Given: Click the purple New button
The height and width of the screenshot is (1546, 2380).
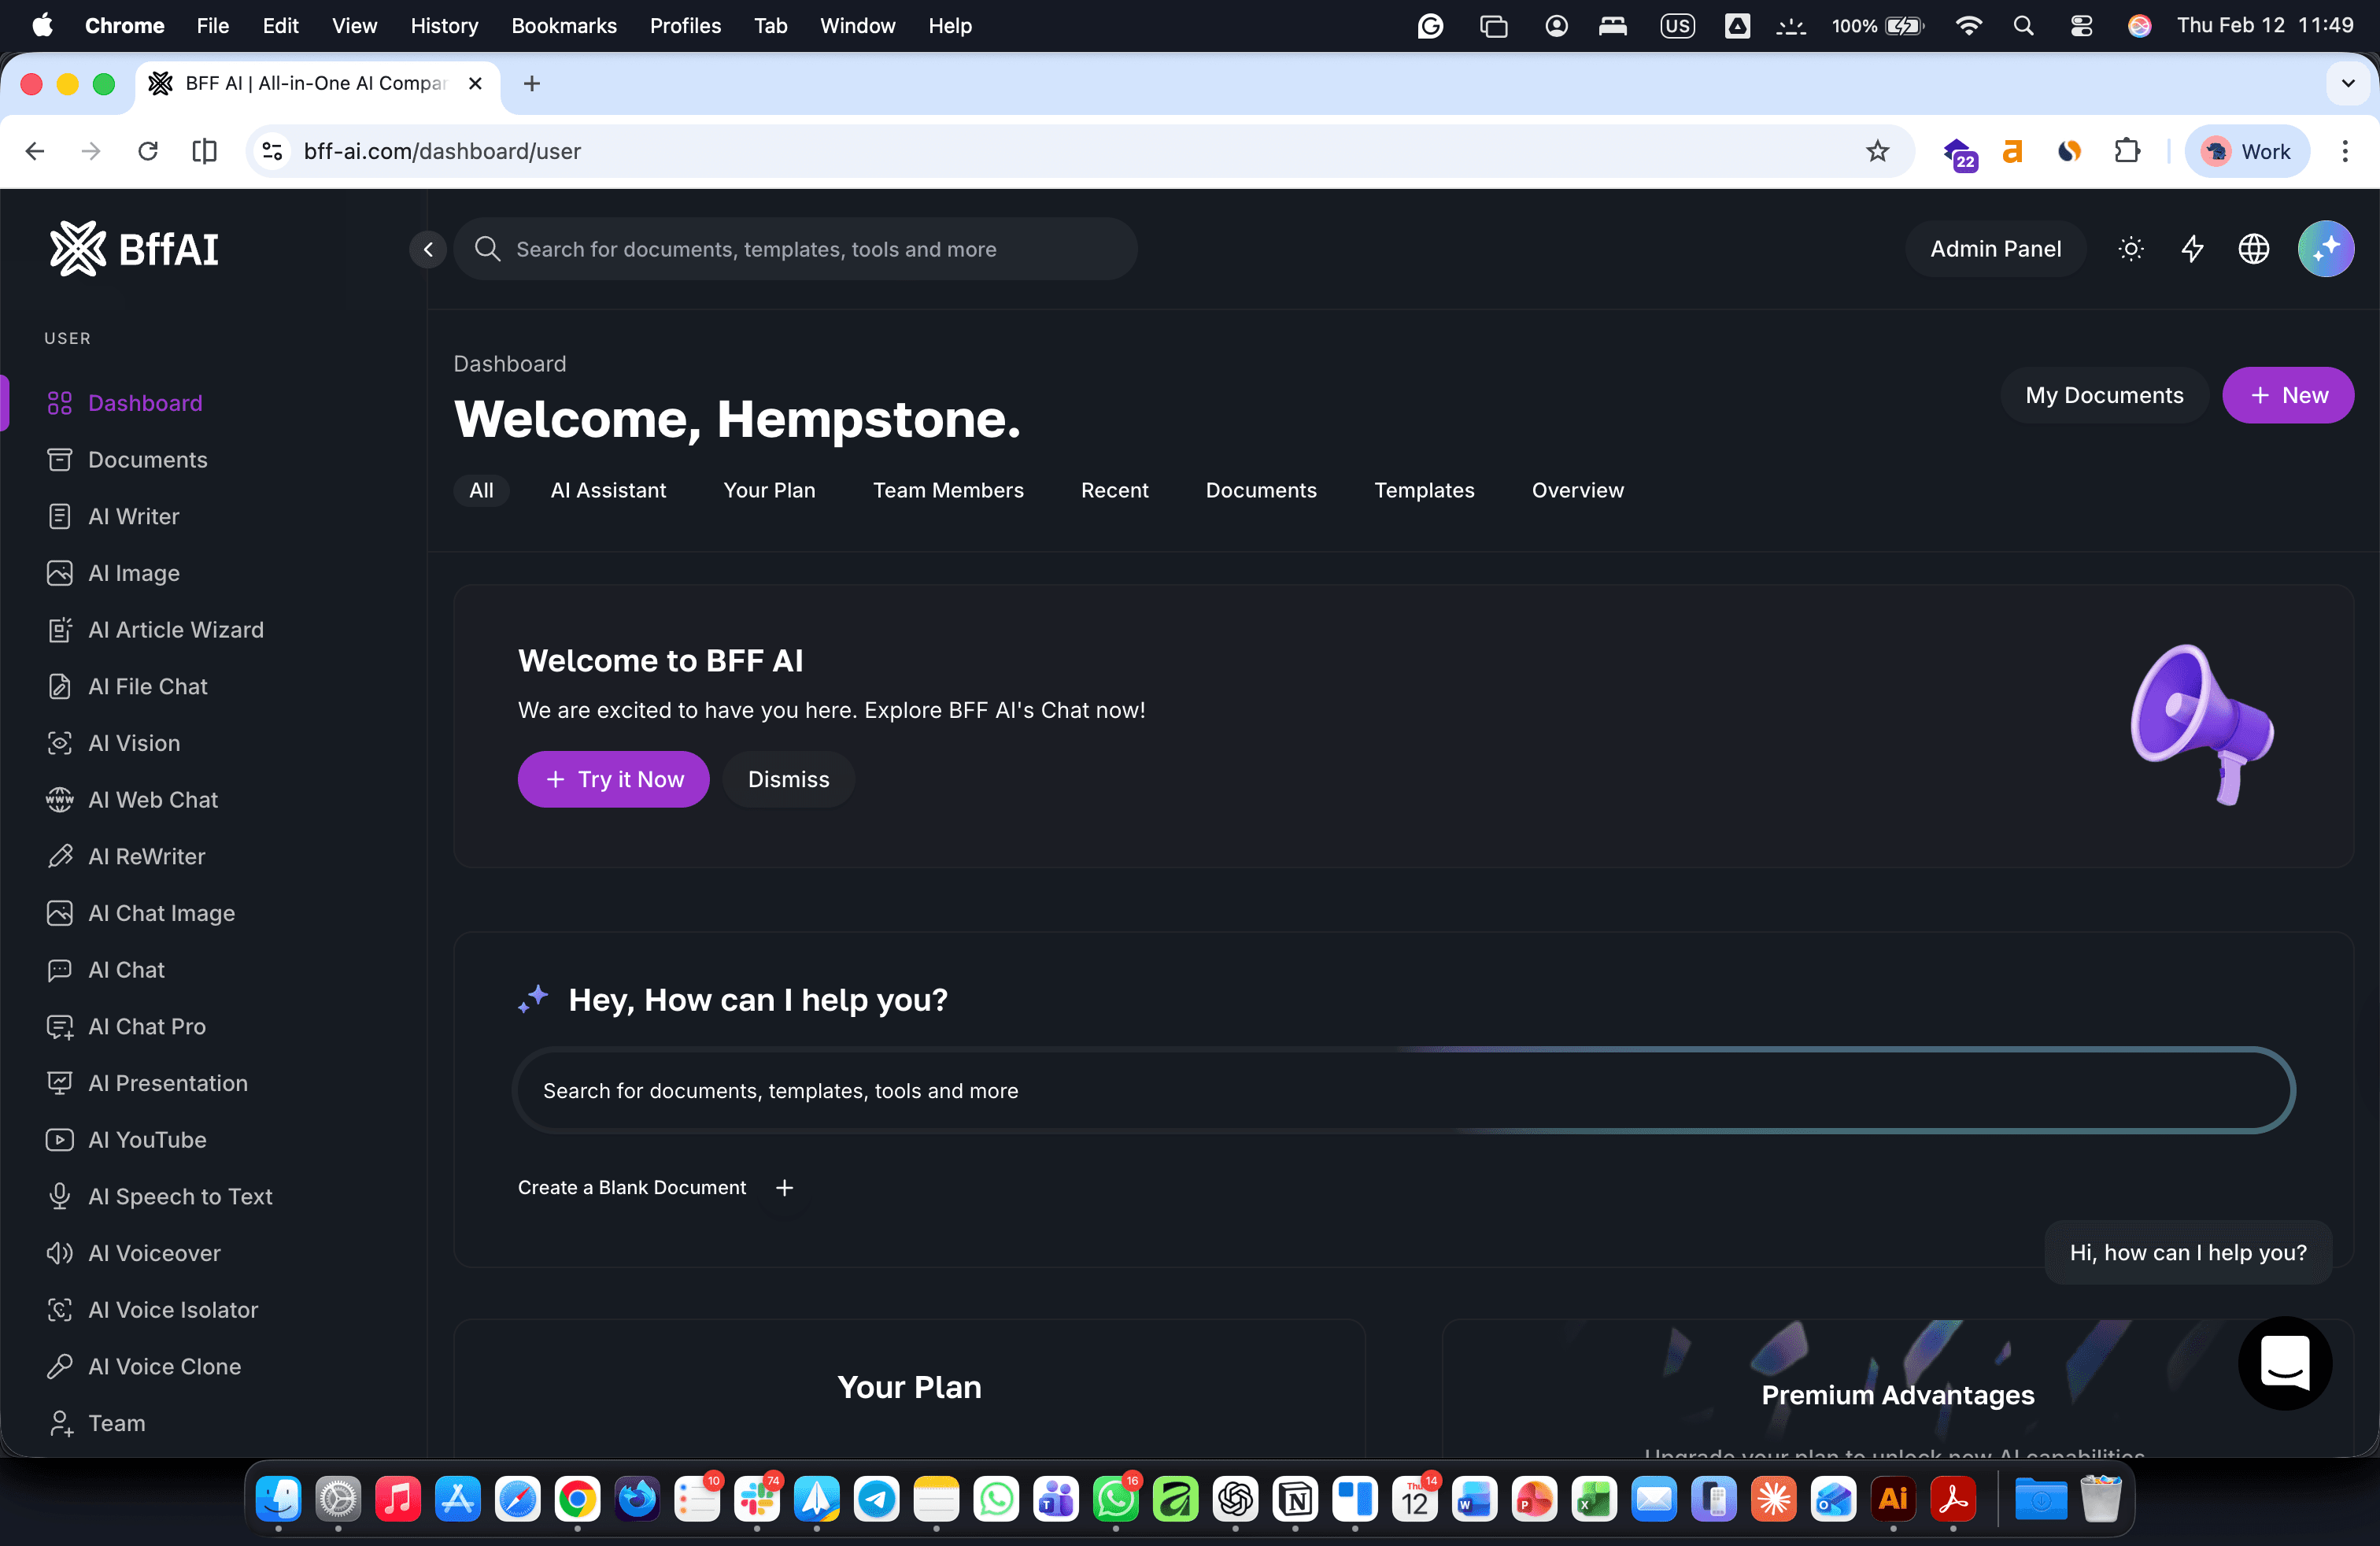Looking at the screenshot, I should [x=2287, y=395].
